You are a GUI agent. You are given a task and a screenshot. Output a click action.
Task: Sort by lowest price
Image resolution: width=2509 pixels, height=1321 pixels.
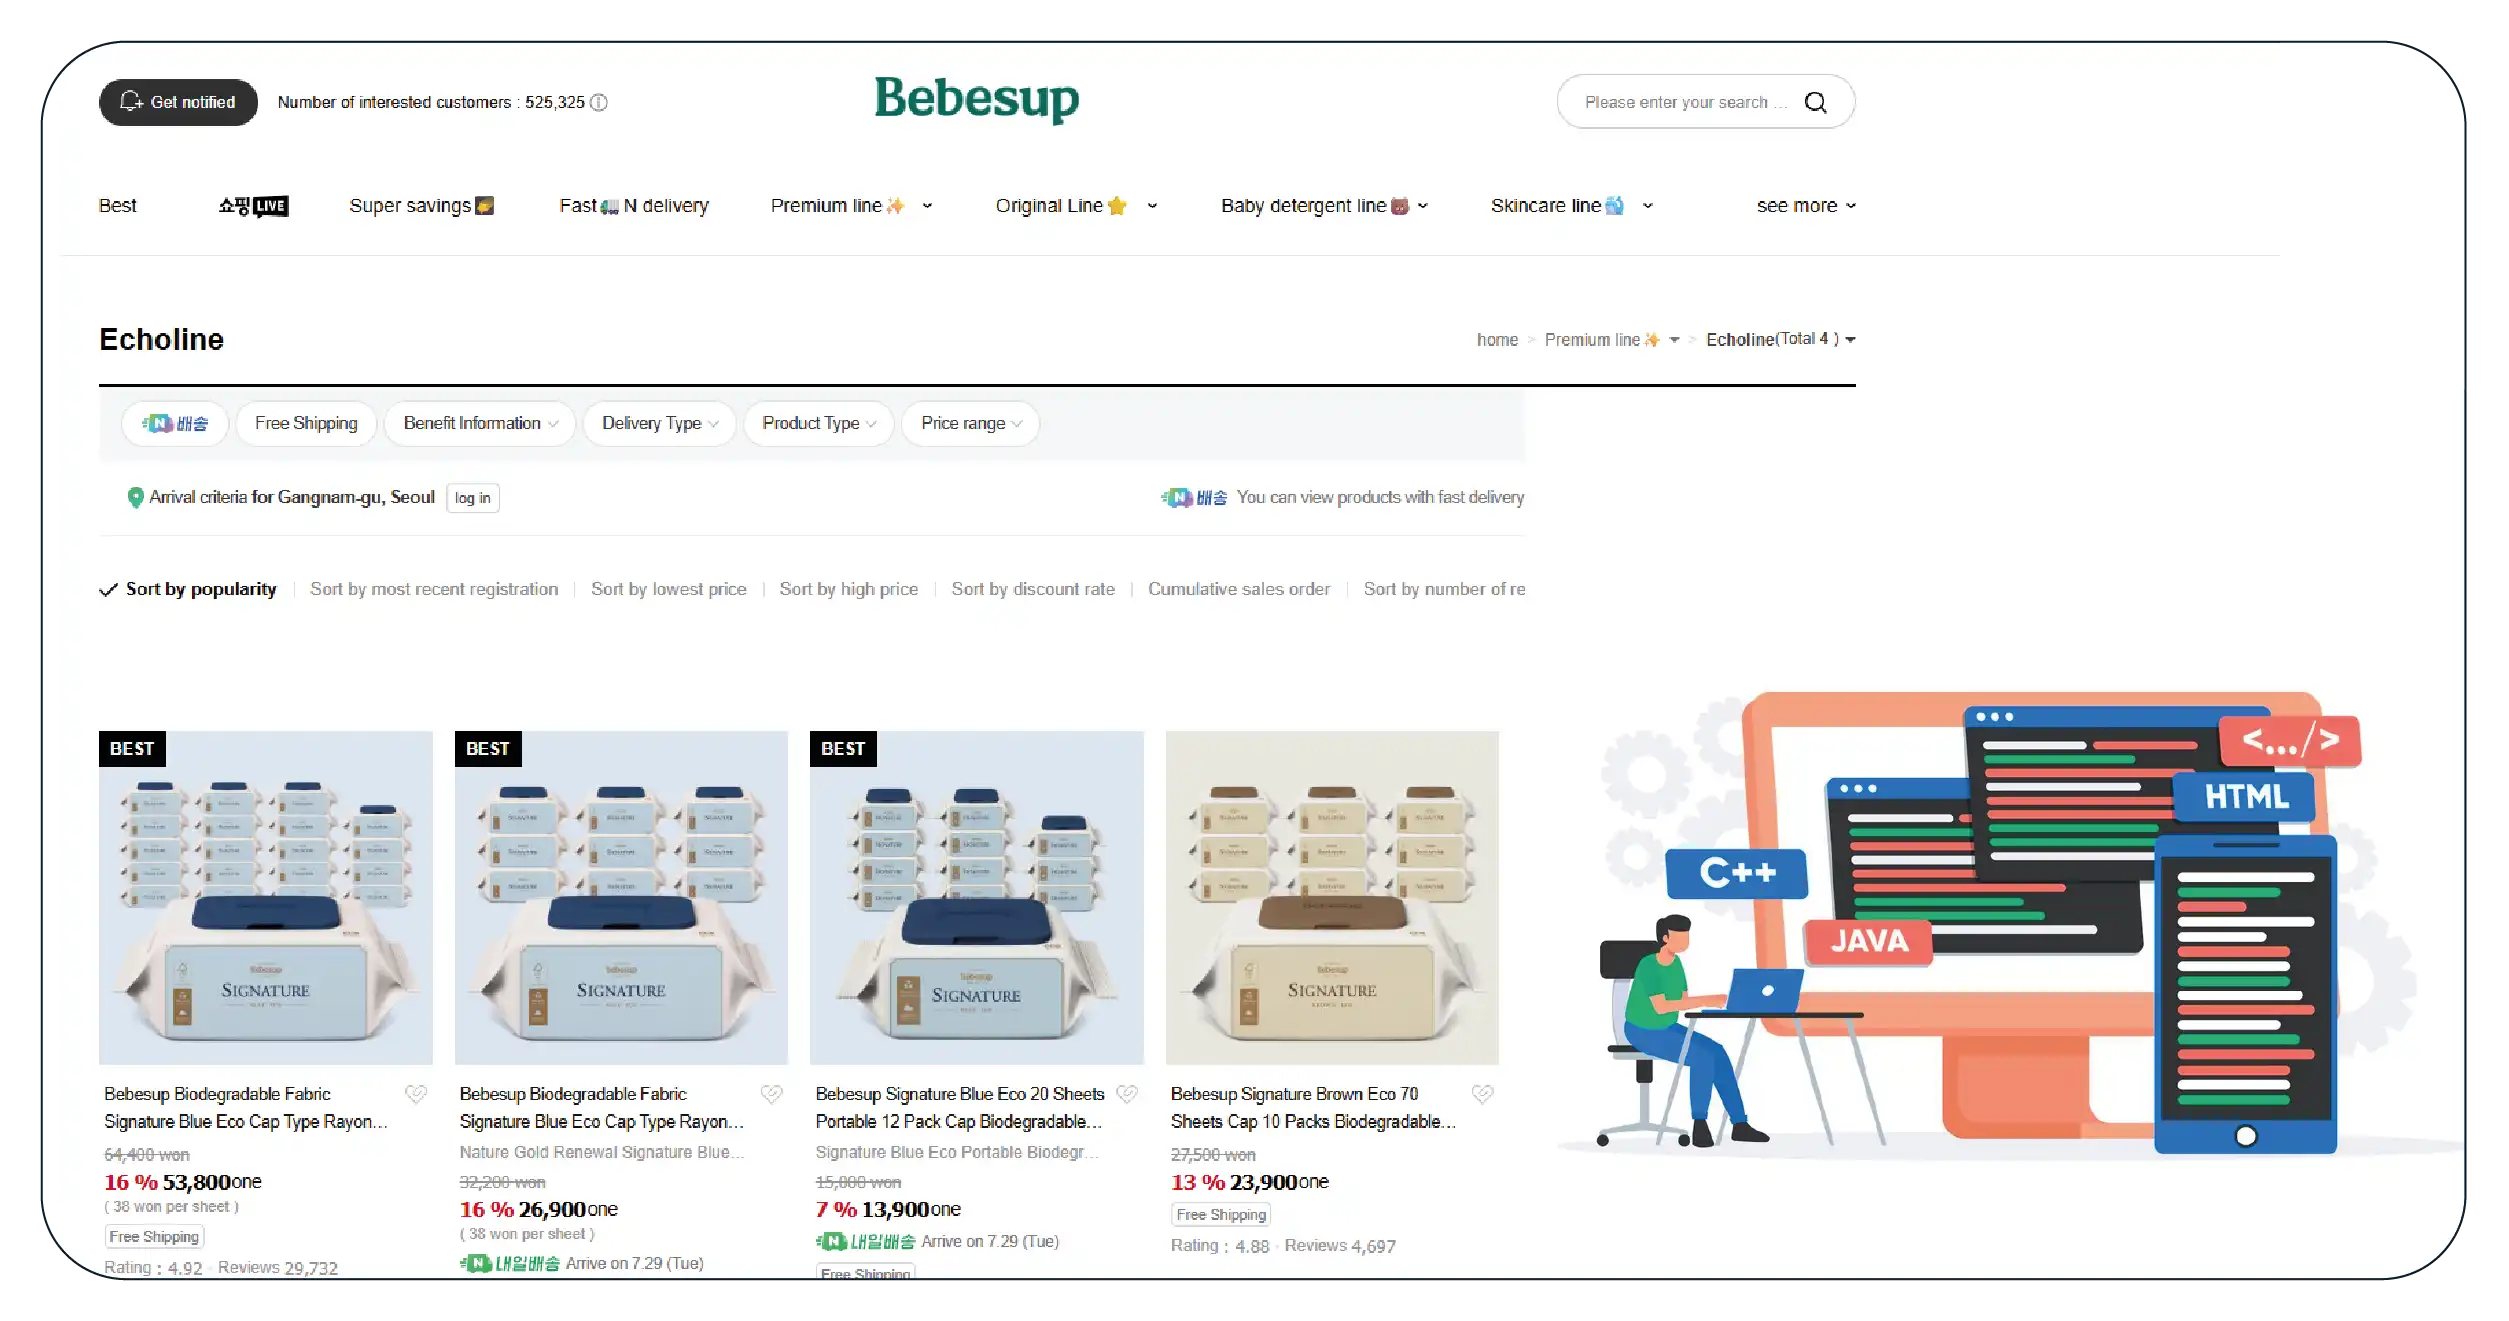tap(668, 589)
